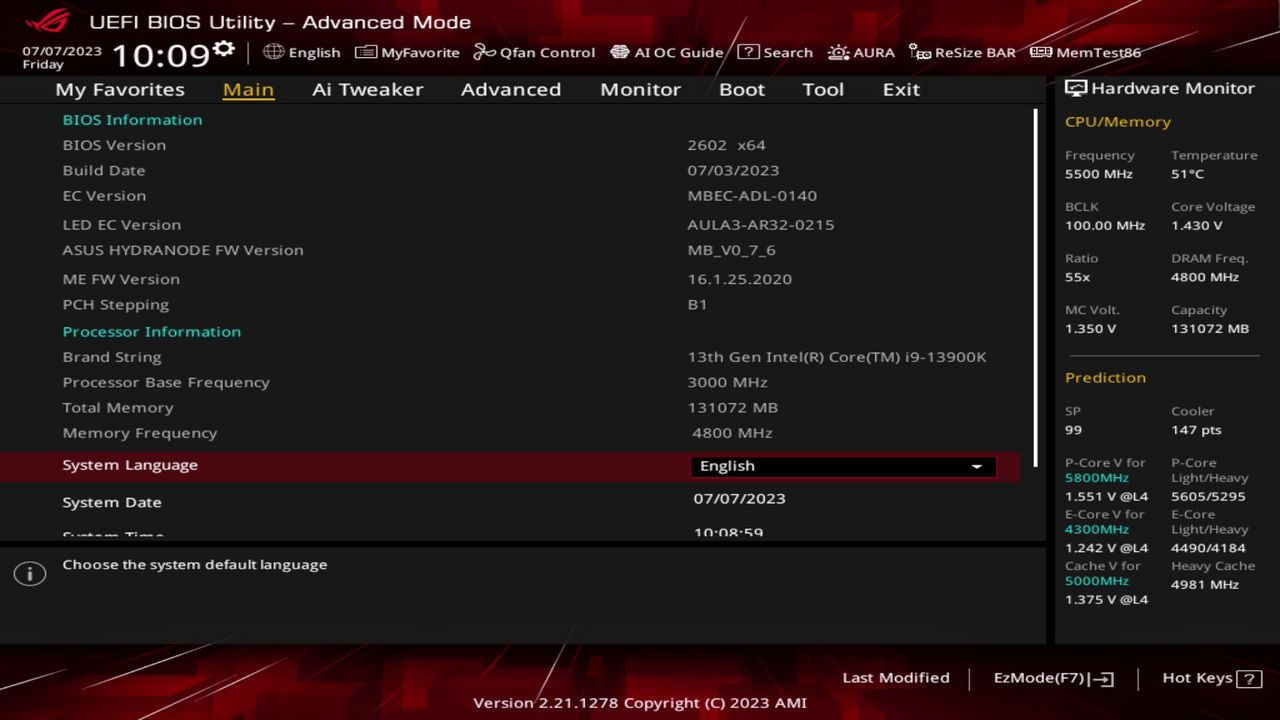The image size is (1280, 720).
Task: Open the System Language dropdown
Action: (x=843, y=466)
